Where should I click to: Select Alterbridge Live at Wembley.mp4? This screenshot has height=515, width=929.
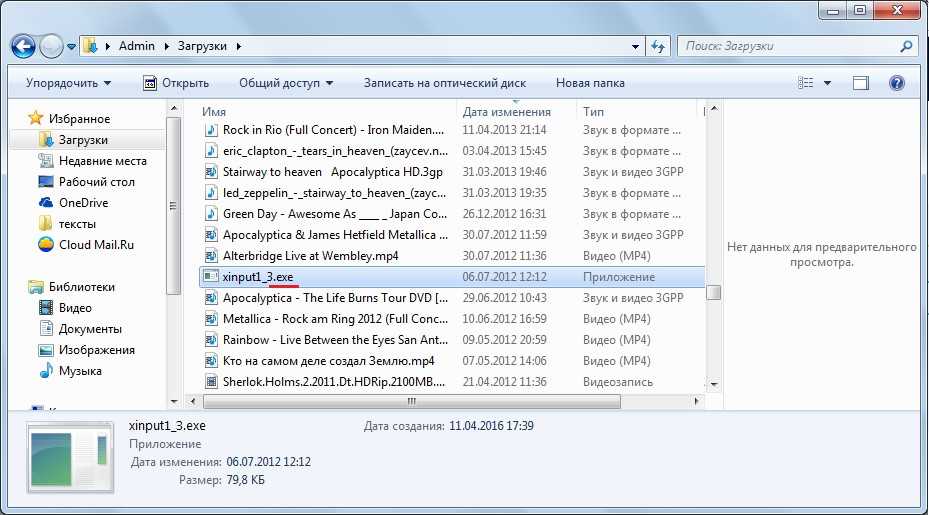(310, 256)
